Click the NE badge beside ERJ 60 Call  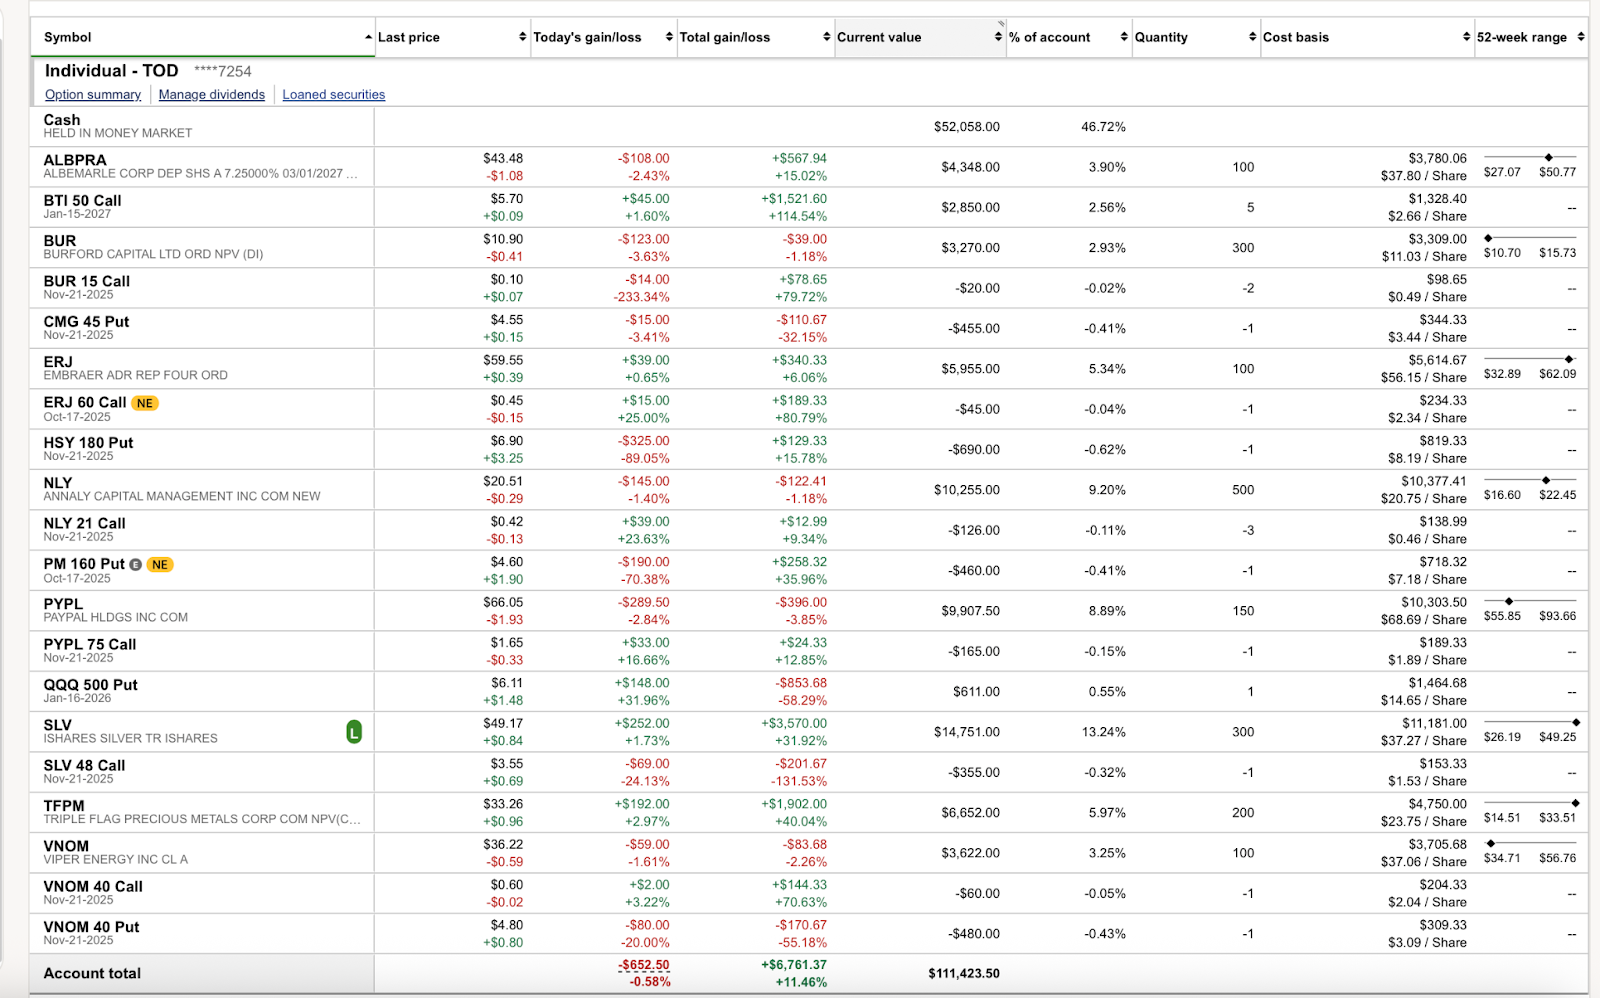(x=145, y=403)
